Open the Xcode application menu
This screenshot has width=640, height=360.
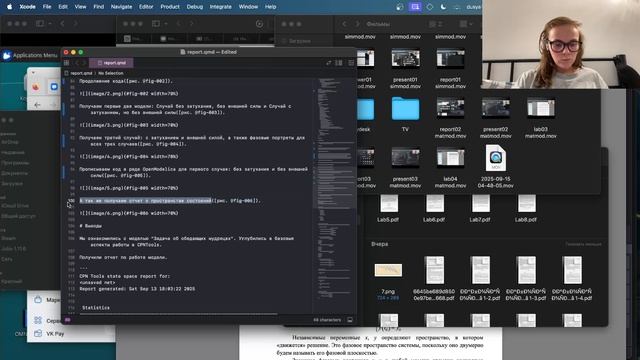(x=27, y=7)
